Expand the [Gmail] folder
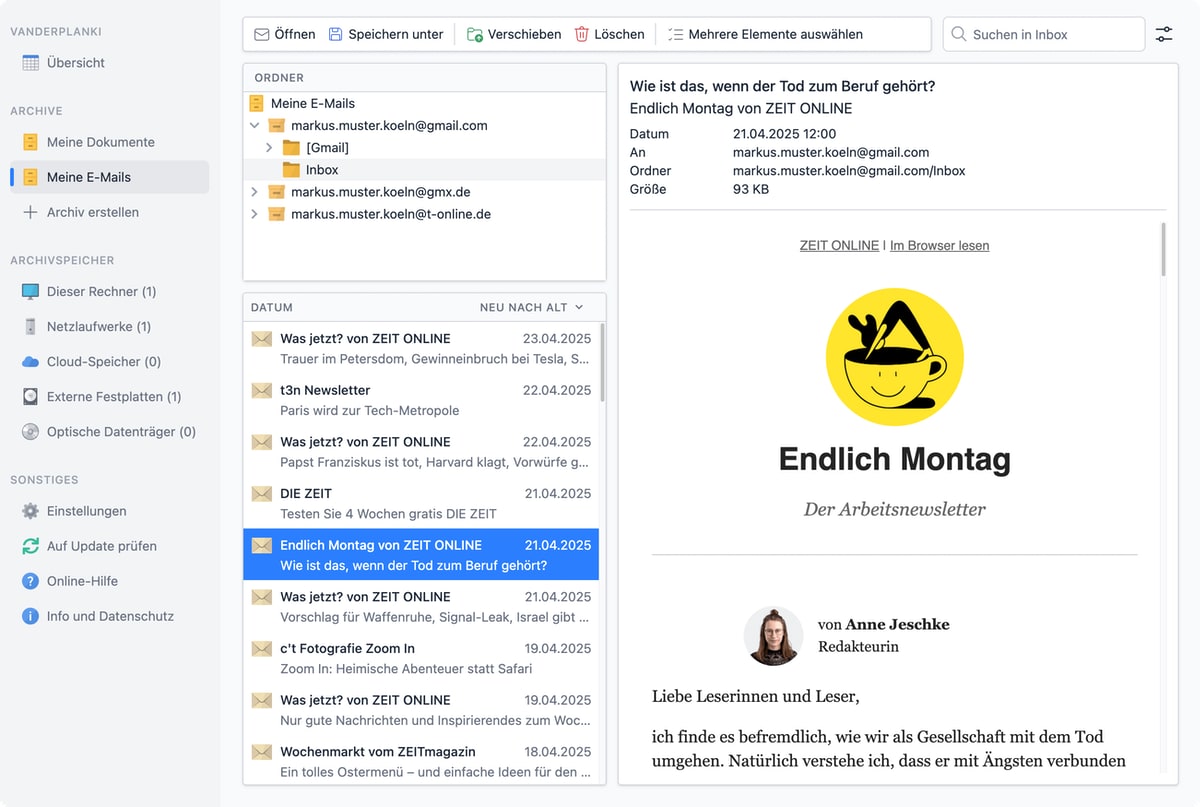1200x807 pixels. pos(269,148)
